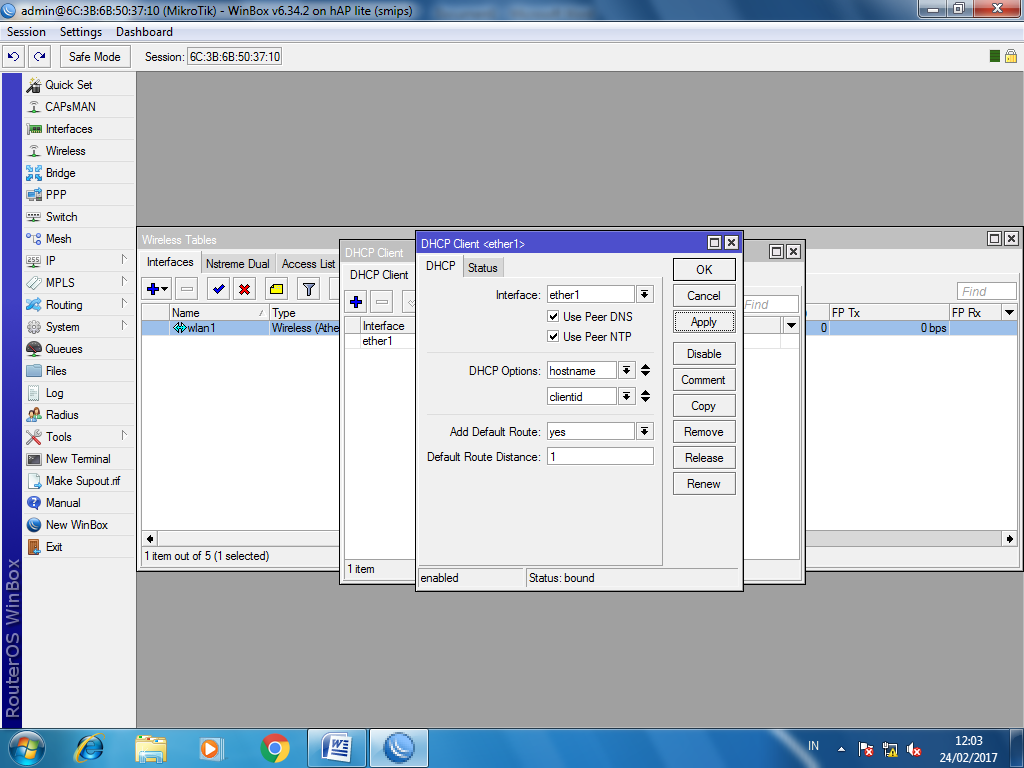Expand IP submenu
This screenshot has height=768, width=1024.
pos(124,260)
